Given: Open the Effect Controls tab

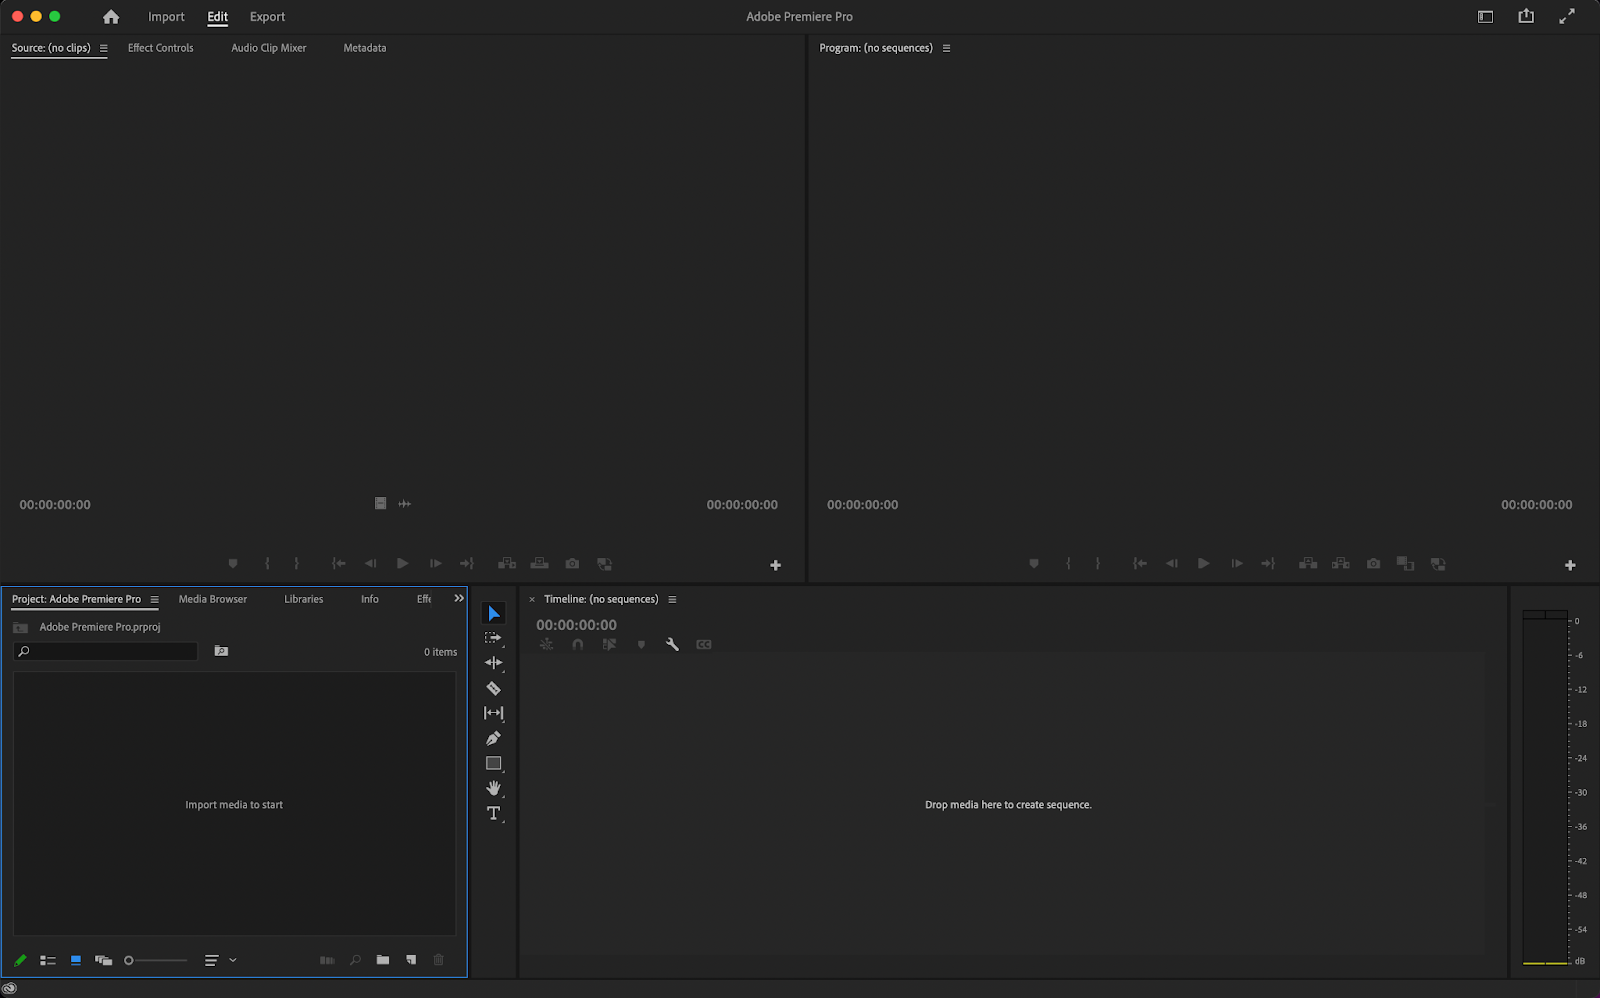Looking at the screenshot, I should [x=161, y=48].
